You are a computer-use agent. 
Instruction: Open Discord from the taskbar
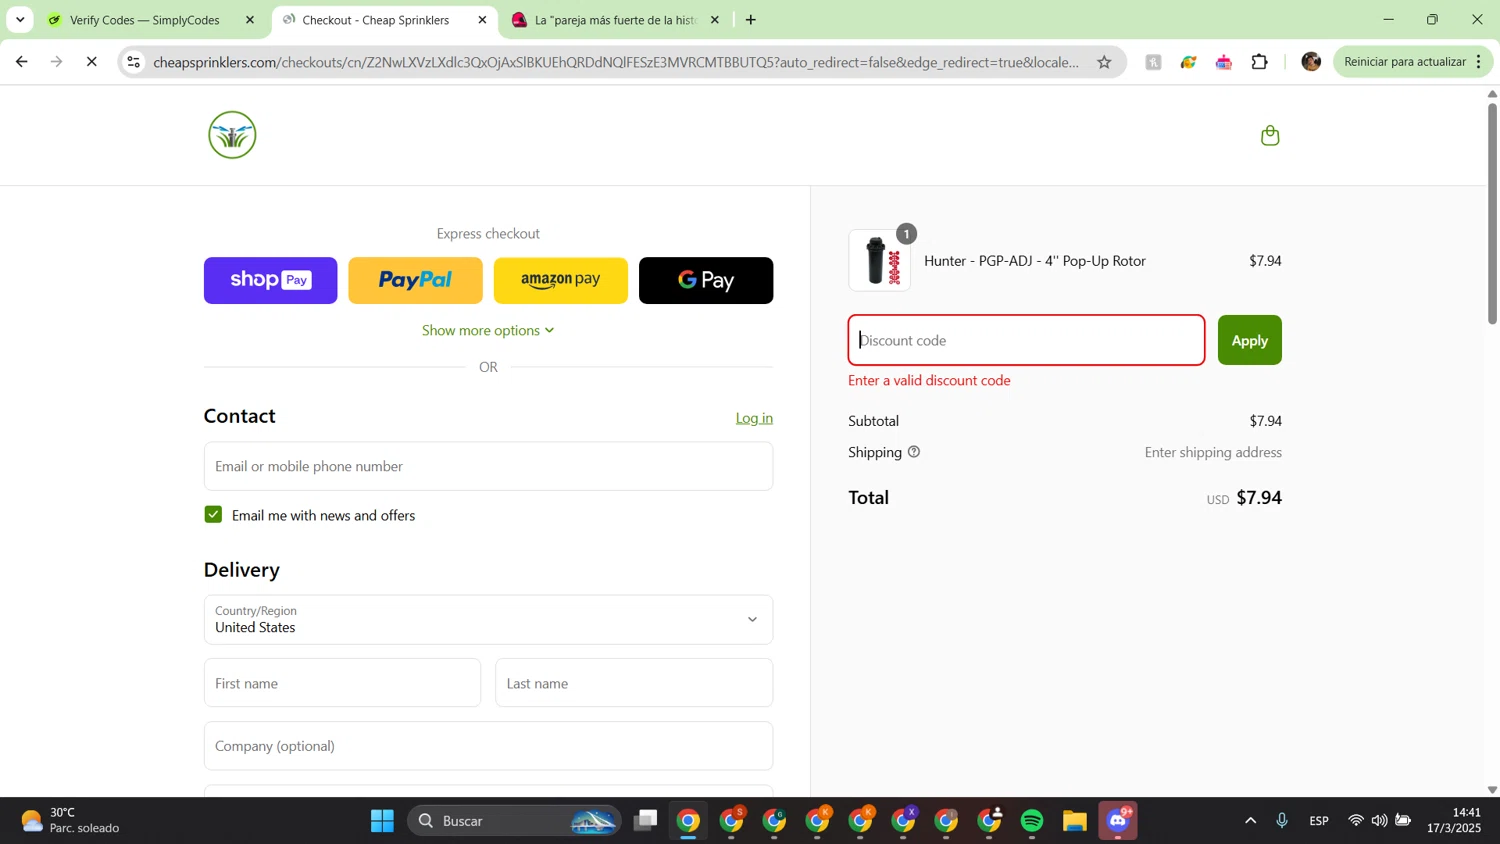[1118, 821]
